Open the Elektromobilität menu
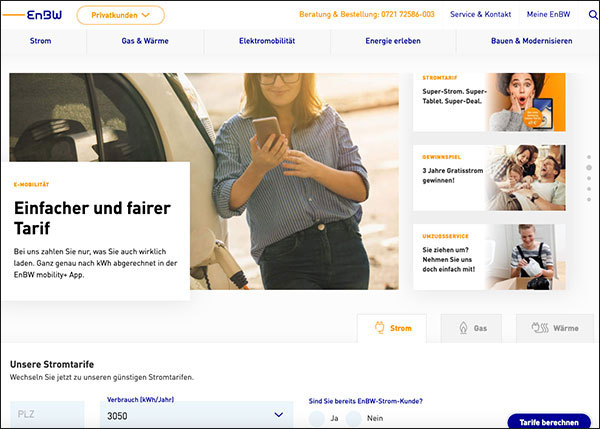Viewport: 600px width, 429px height. pyautogui.click(x=267, y=41)
